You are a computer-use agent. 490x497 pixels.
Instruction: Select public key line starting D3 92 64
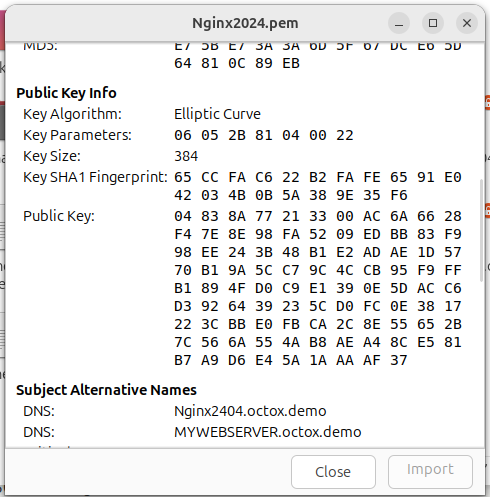pos(318,306)
